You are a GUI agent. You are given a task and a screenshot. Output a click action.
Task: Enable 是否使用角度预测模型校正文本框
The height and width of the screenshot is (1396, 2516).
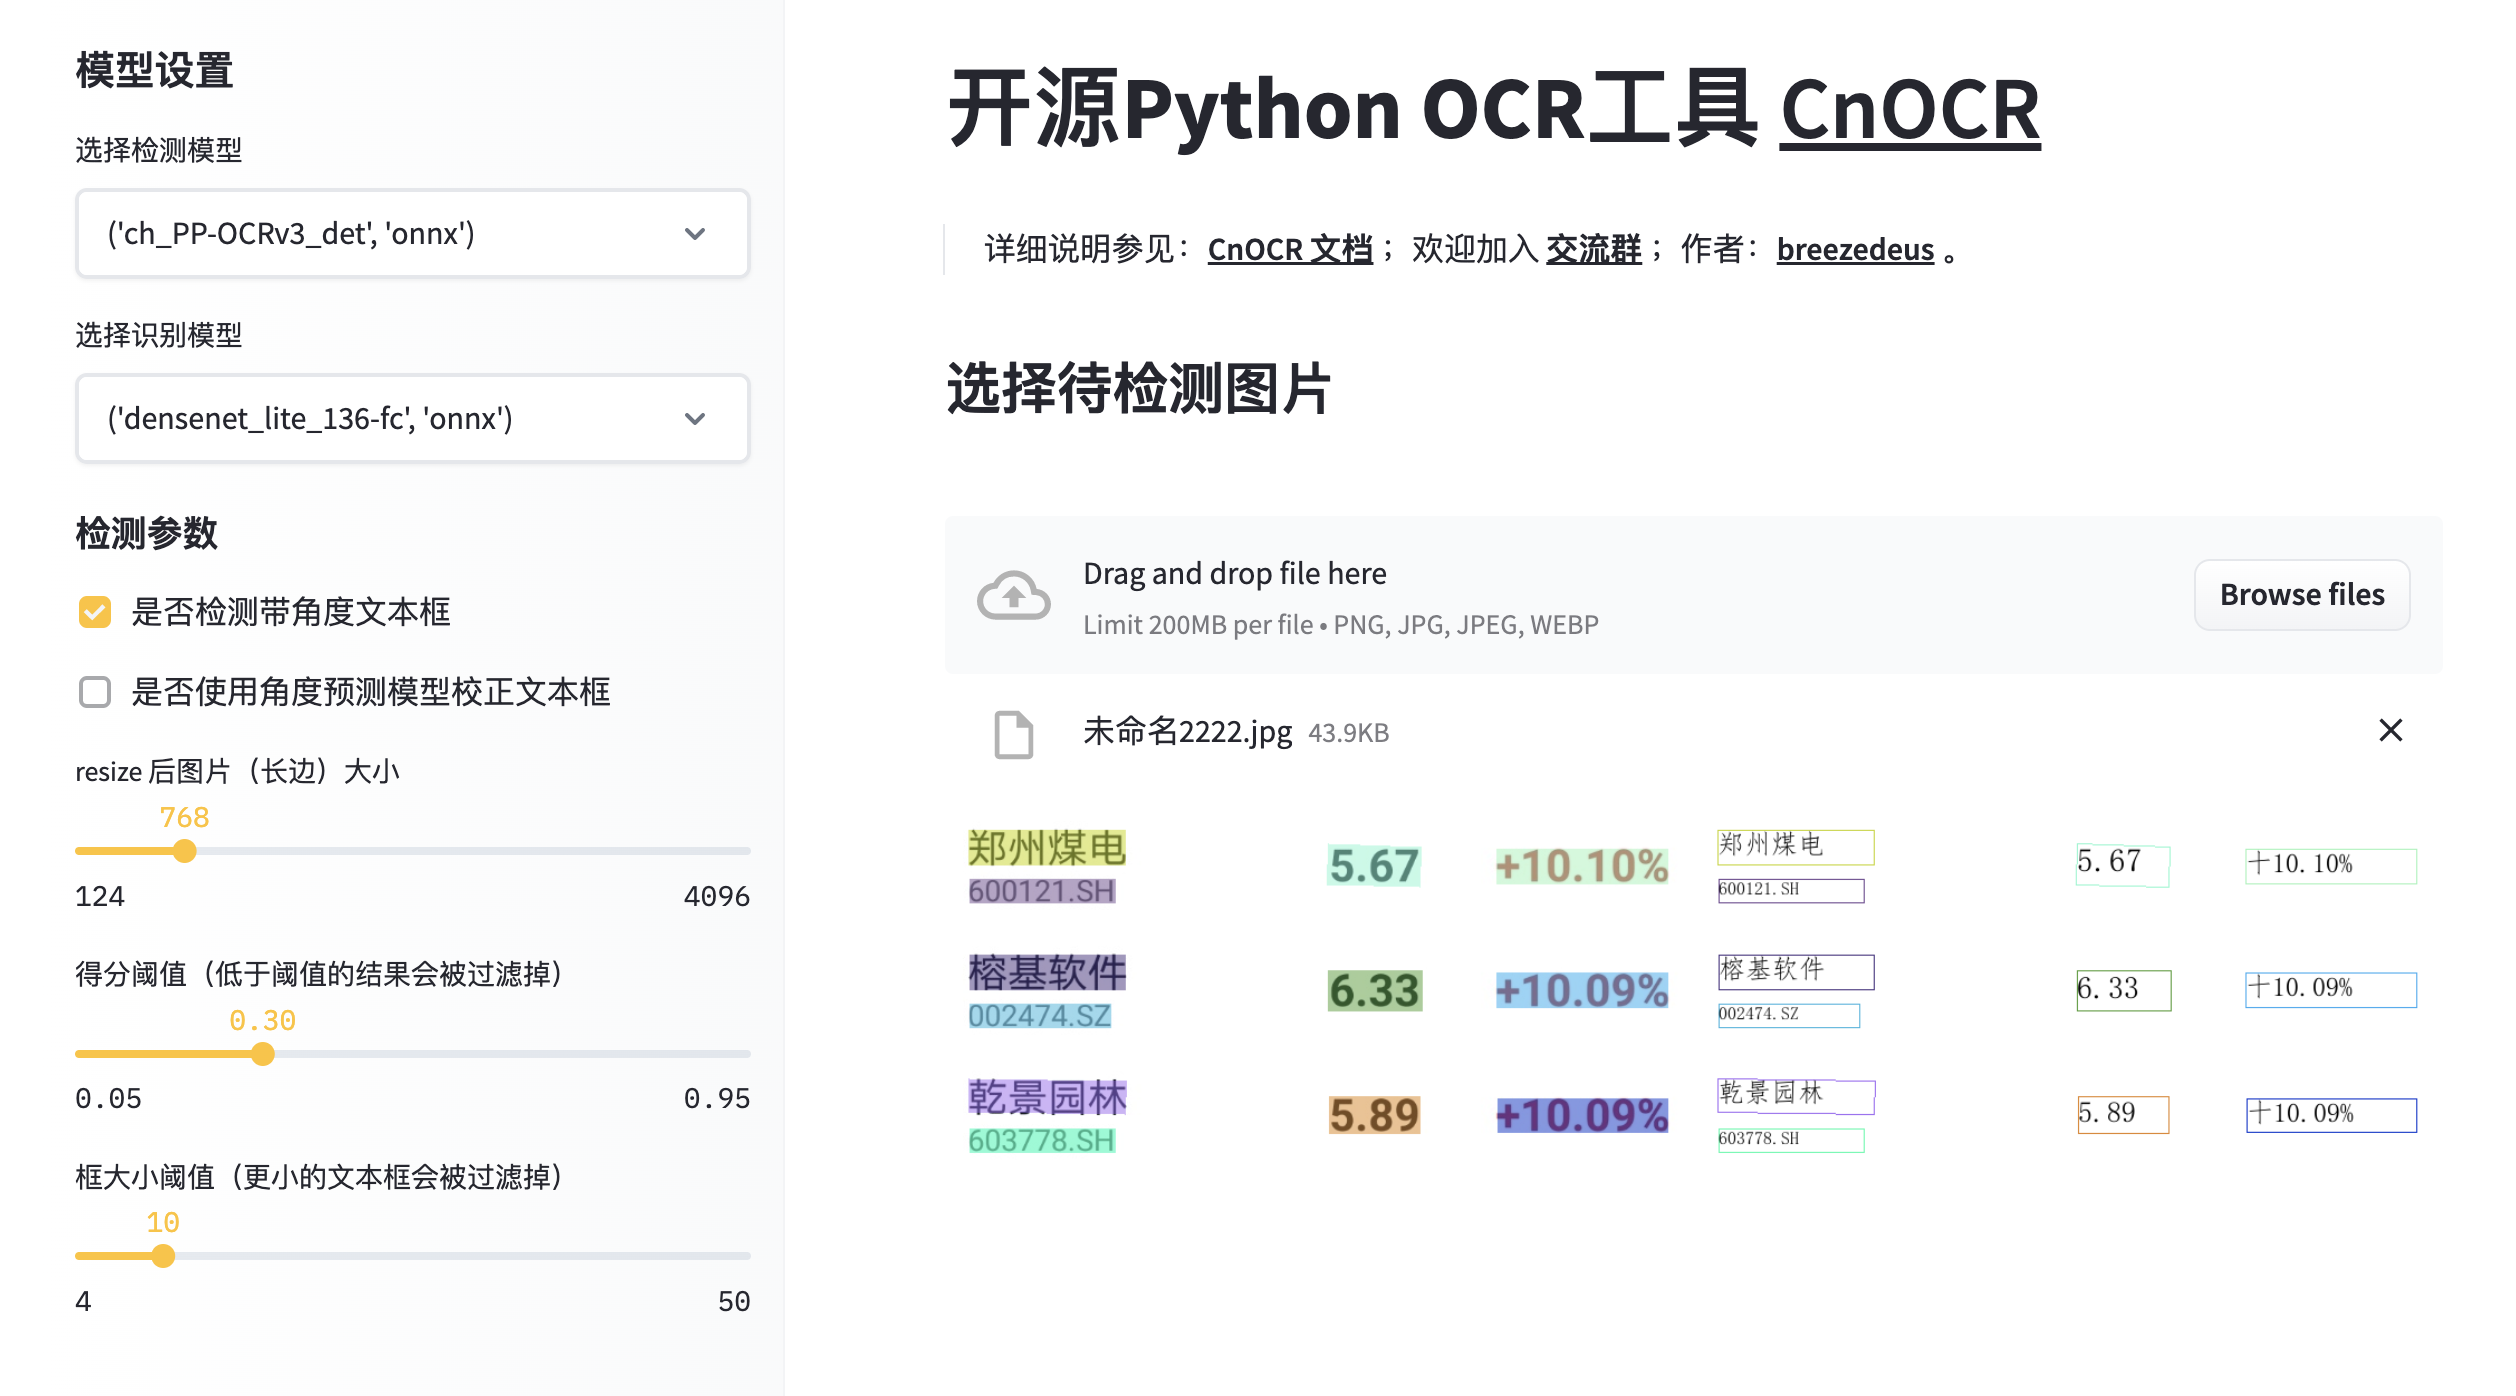[94, 692]
